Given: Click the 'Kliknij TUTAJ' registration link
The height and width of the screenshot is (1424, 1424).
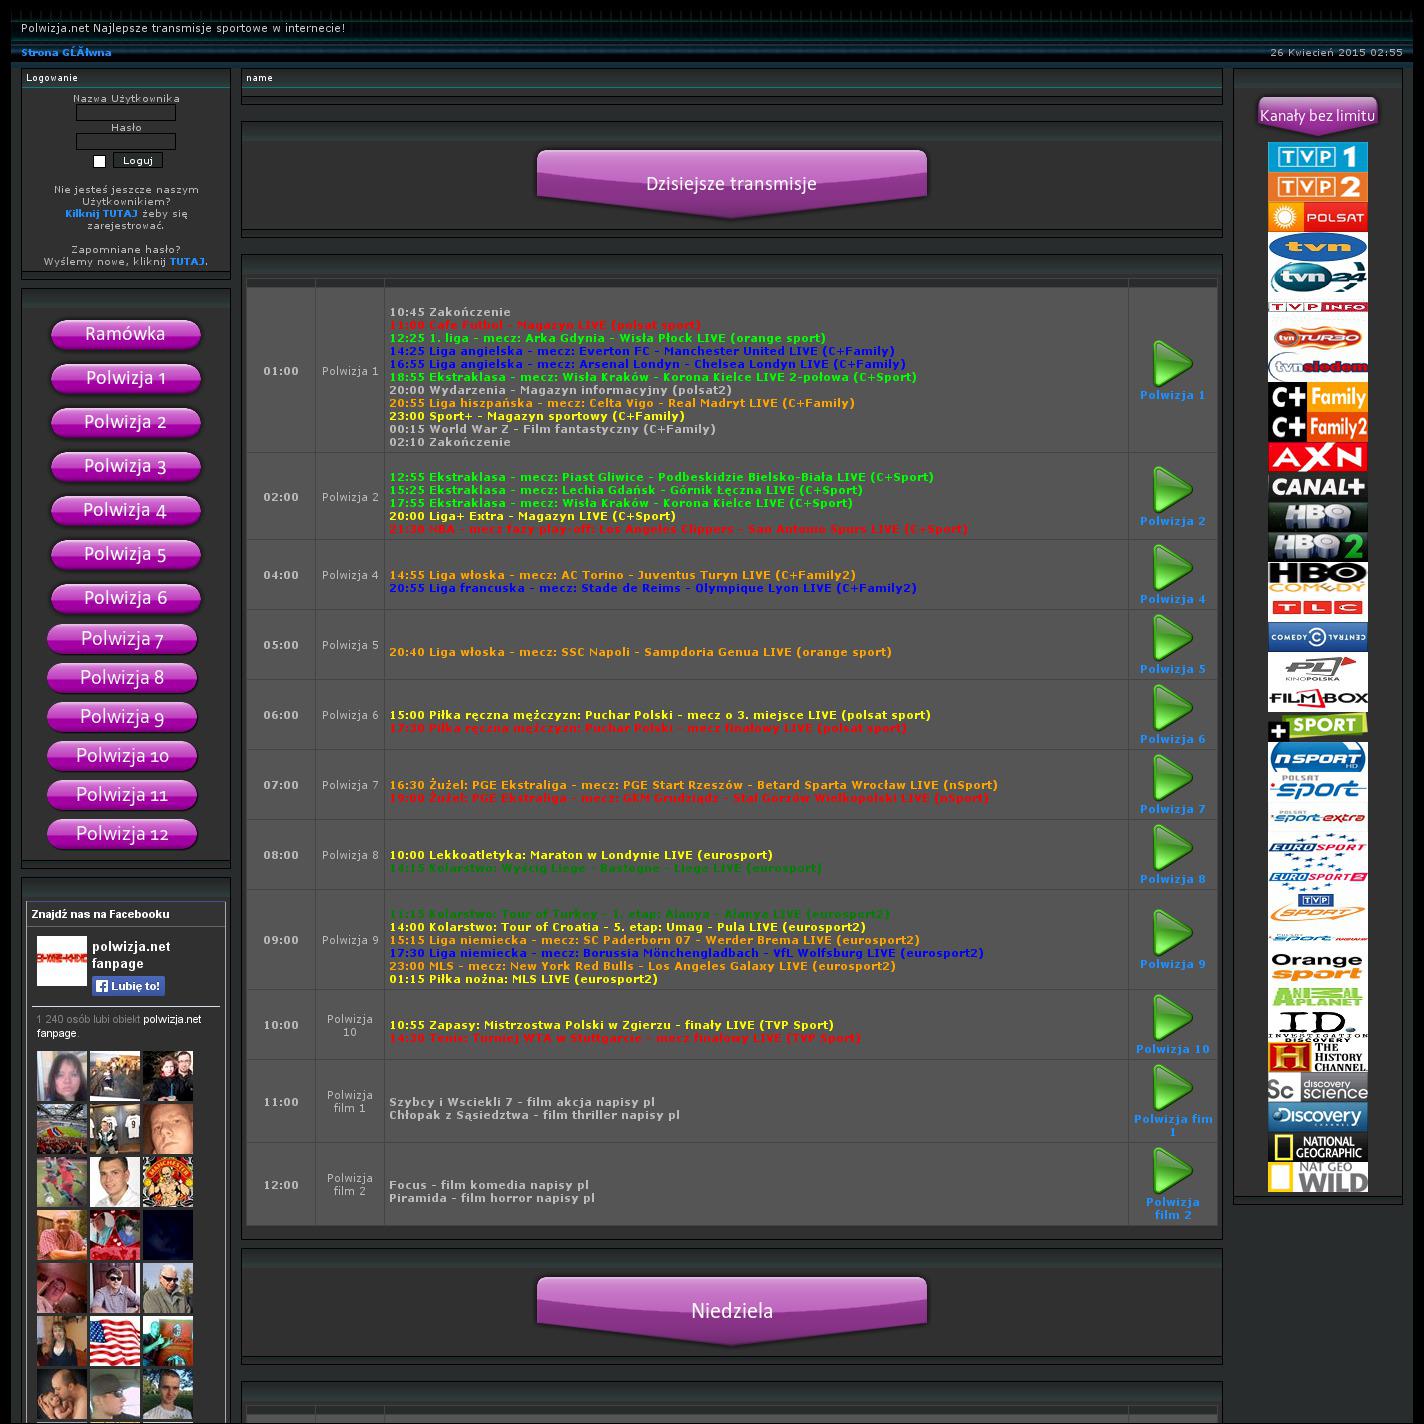Looking at the screenshot, I should (x=101, y=213).
